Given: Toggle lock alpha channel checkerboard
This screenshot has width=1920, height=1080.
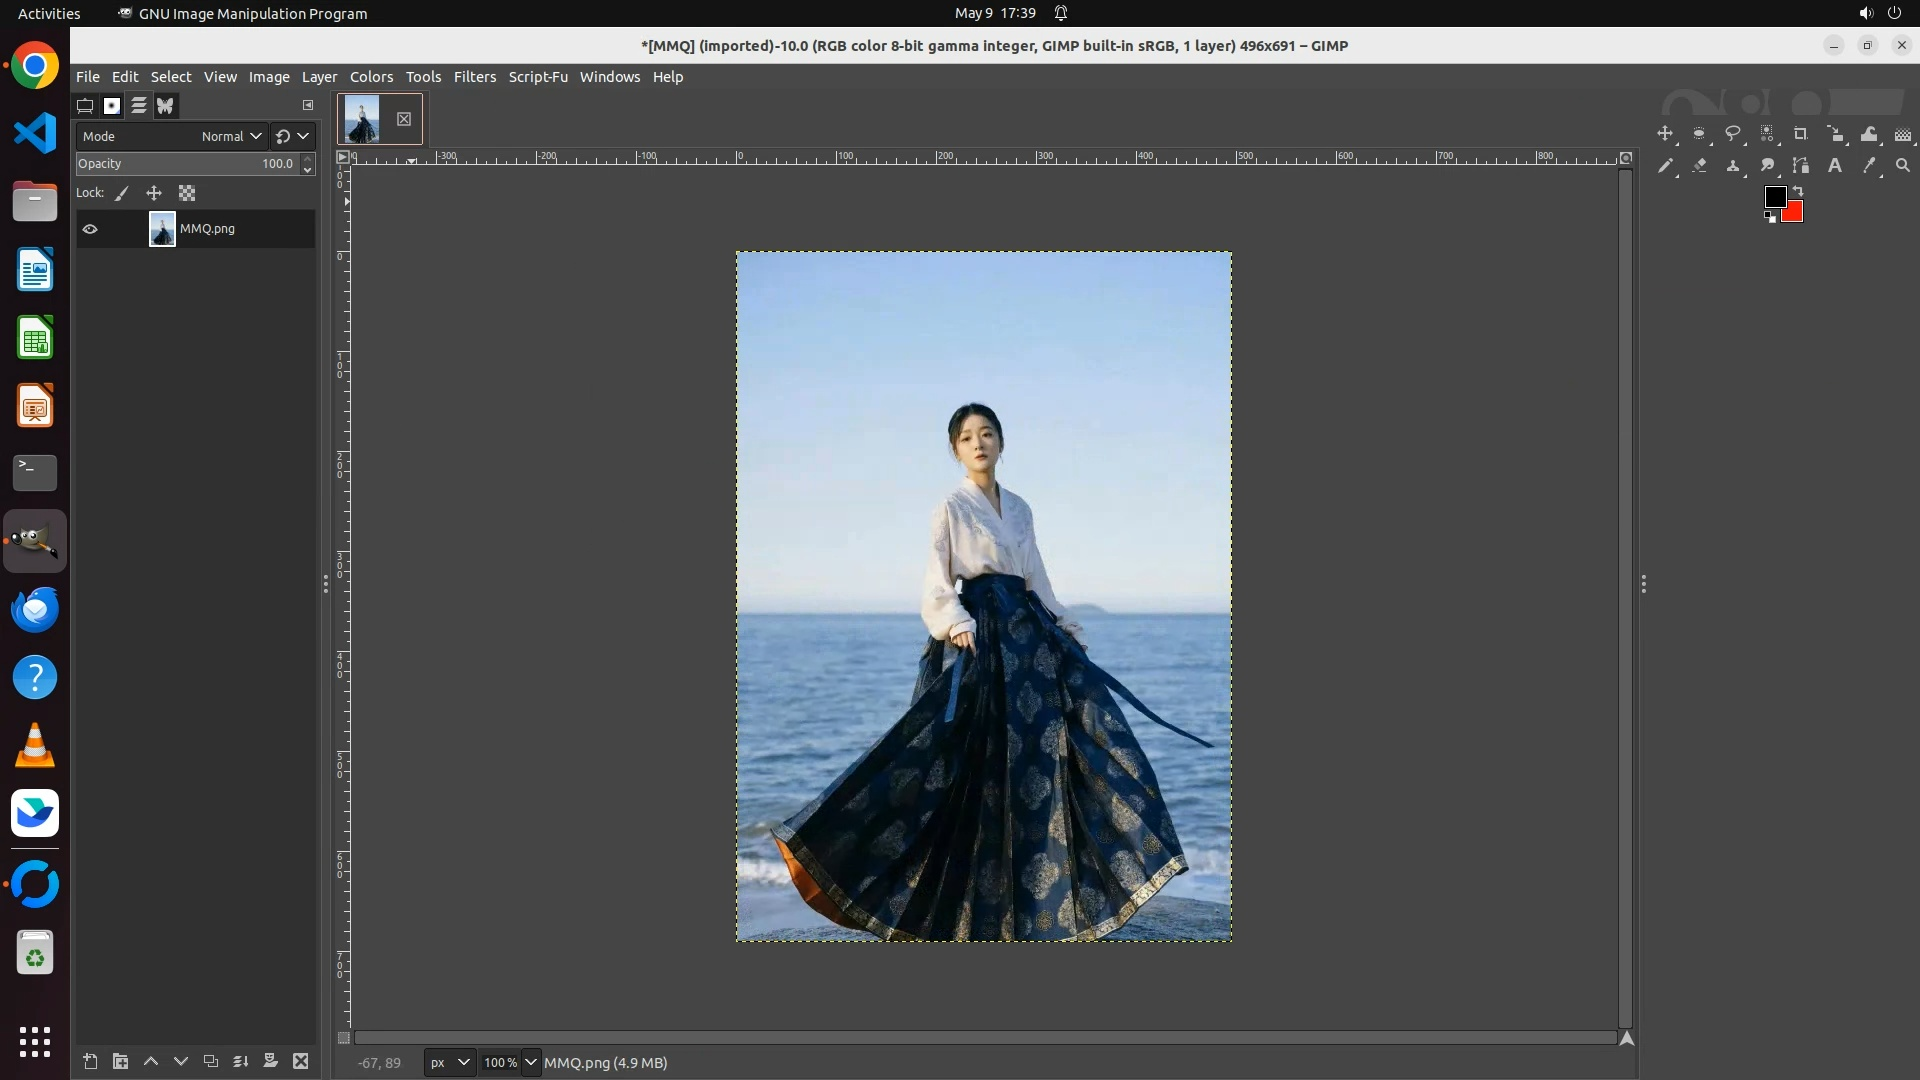Looking at the screenshot, I should click(187, 193).
